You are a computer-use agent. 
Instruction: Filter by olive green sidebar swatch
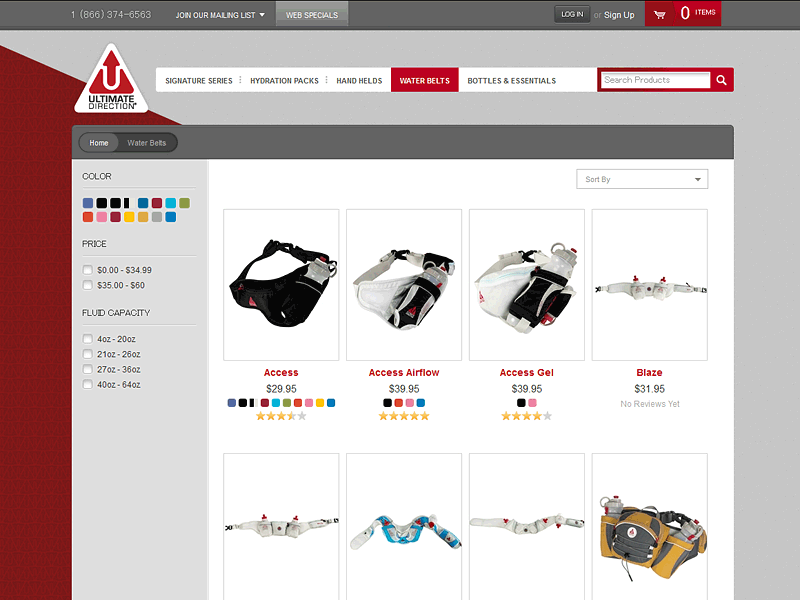coord(184,203)
